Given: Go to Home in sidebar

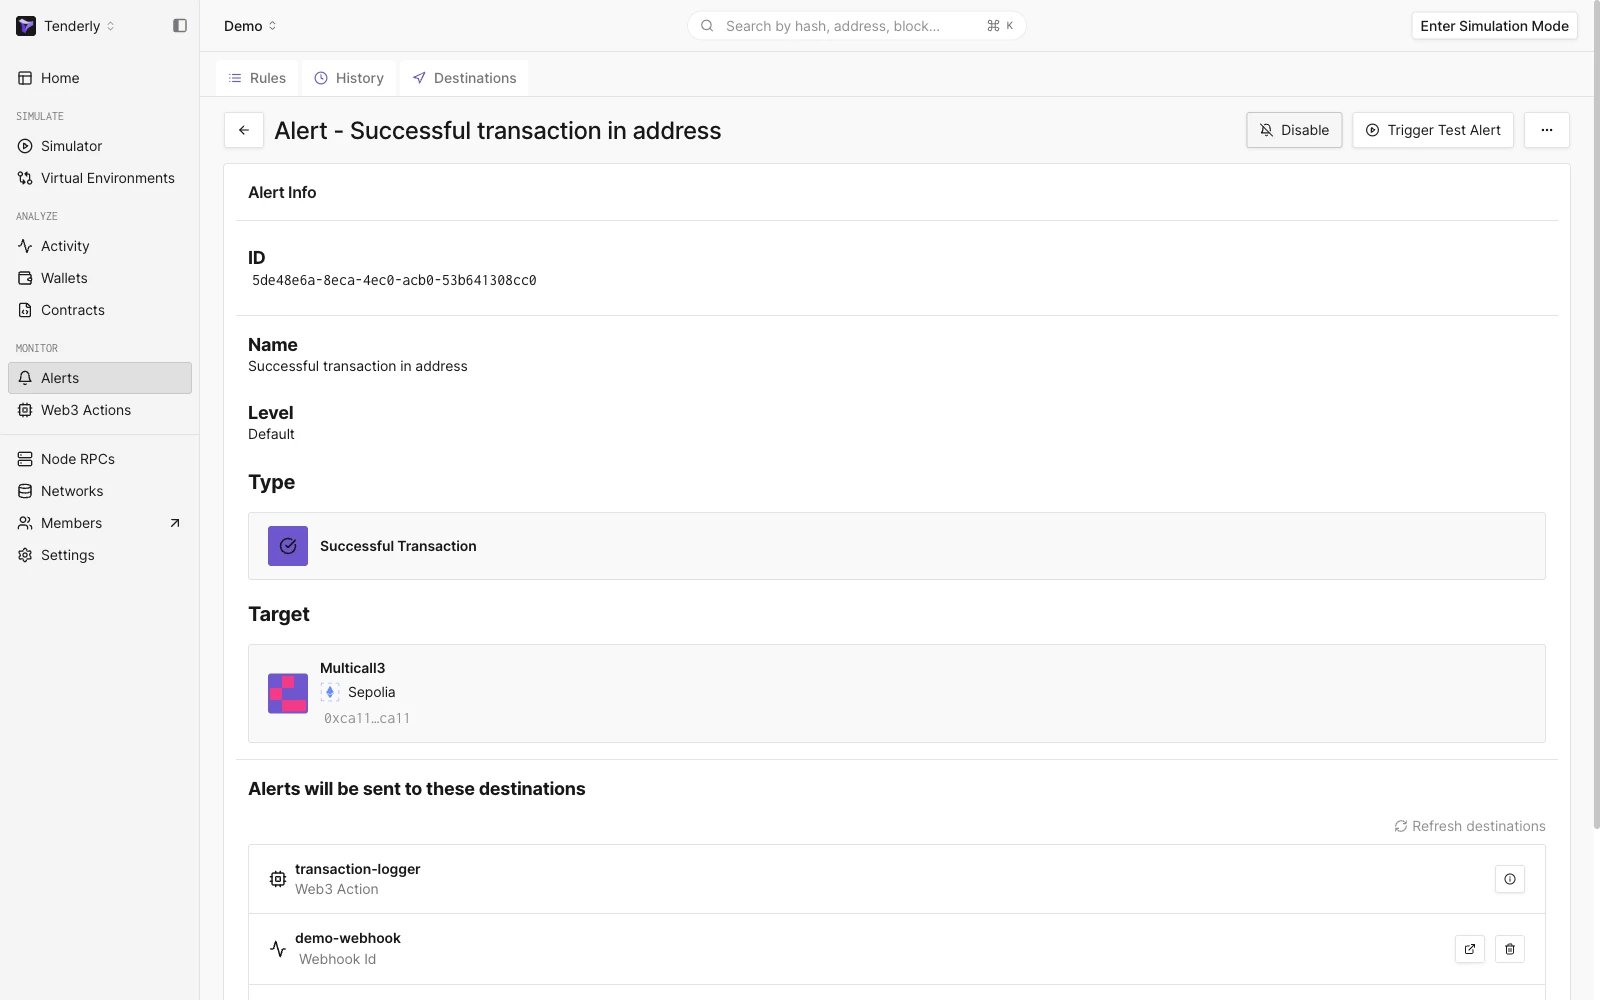Looking at the screenshot, I should click(x=100, y=78).
